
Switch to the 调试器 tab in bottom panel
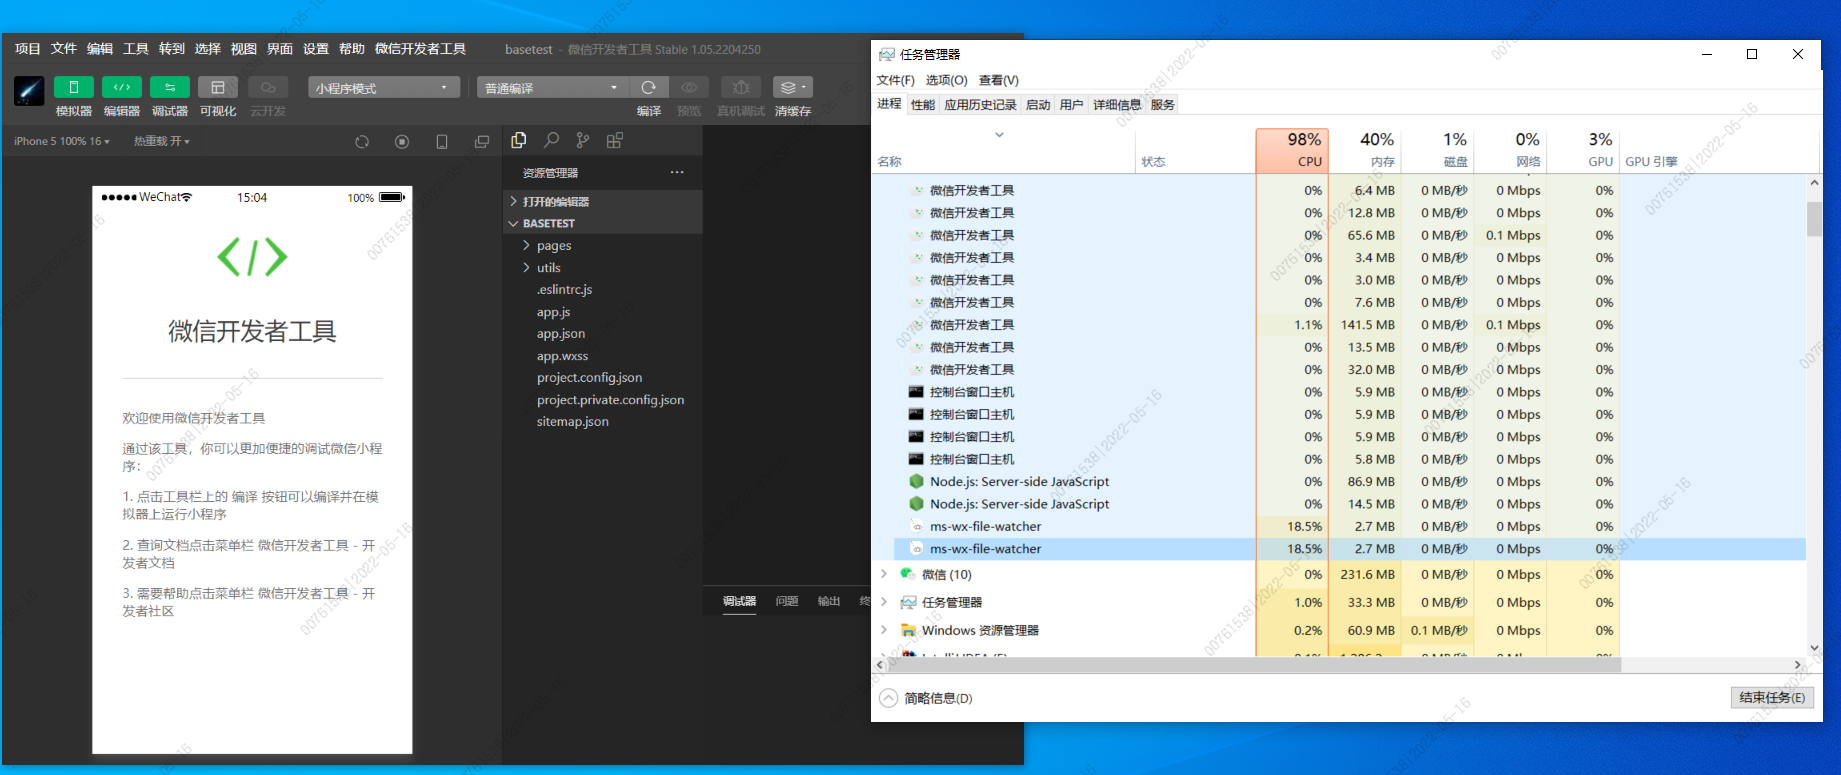tap(740, 601)
